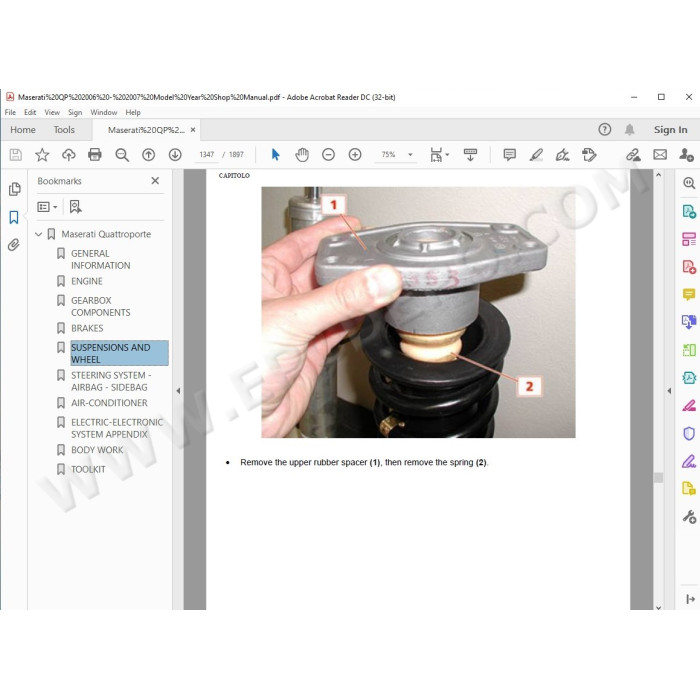Open the Help menu
Screen dimensions: 700x700
133,112
